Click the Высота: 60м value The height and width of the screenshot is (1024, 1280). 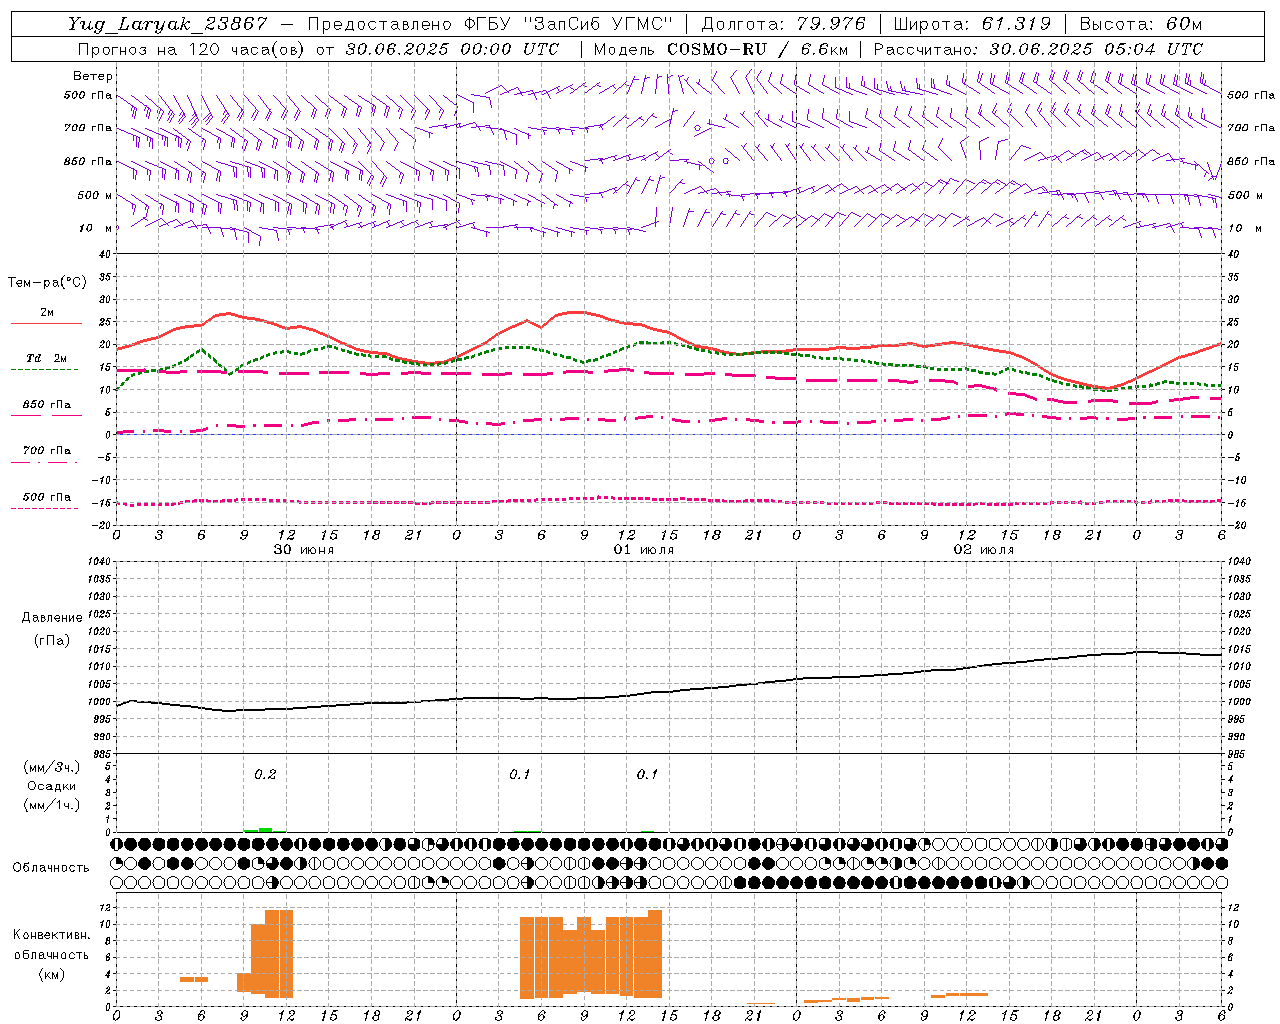[1141, 24]
